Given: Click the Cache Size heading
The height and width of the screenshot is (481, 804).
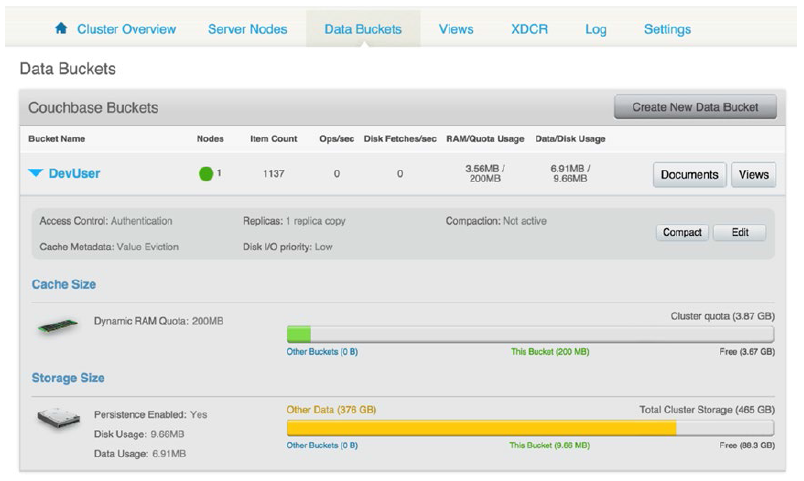Looking at the screenshot, I should click(x=64, y=284).
